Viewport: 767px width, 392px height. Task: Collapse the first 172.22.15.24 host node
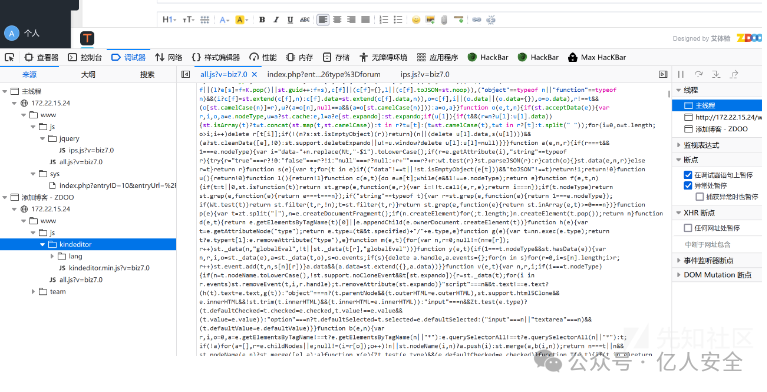[x=14, y=103]
